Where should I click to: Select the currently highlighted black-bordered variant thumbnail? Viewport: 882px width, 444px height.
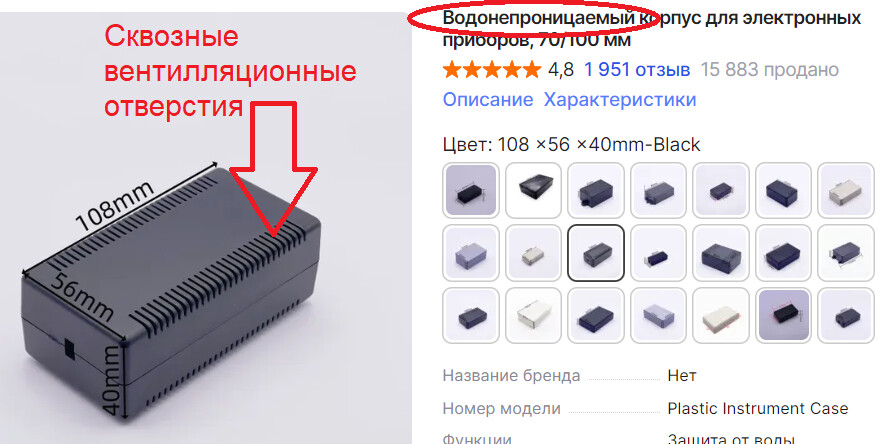596,253
